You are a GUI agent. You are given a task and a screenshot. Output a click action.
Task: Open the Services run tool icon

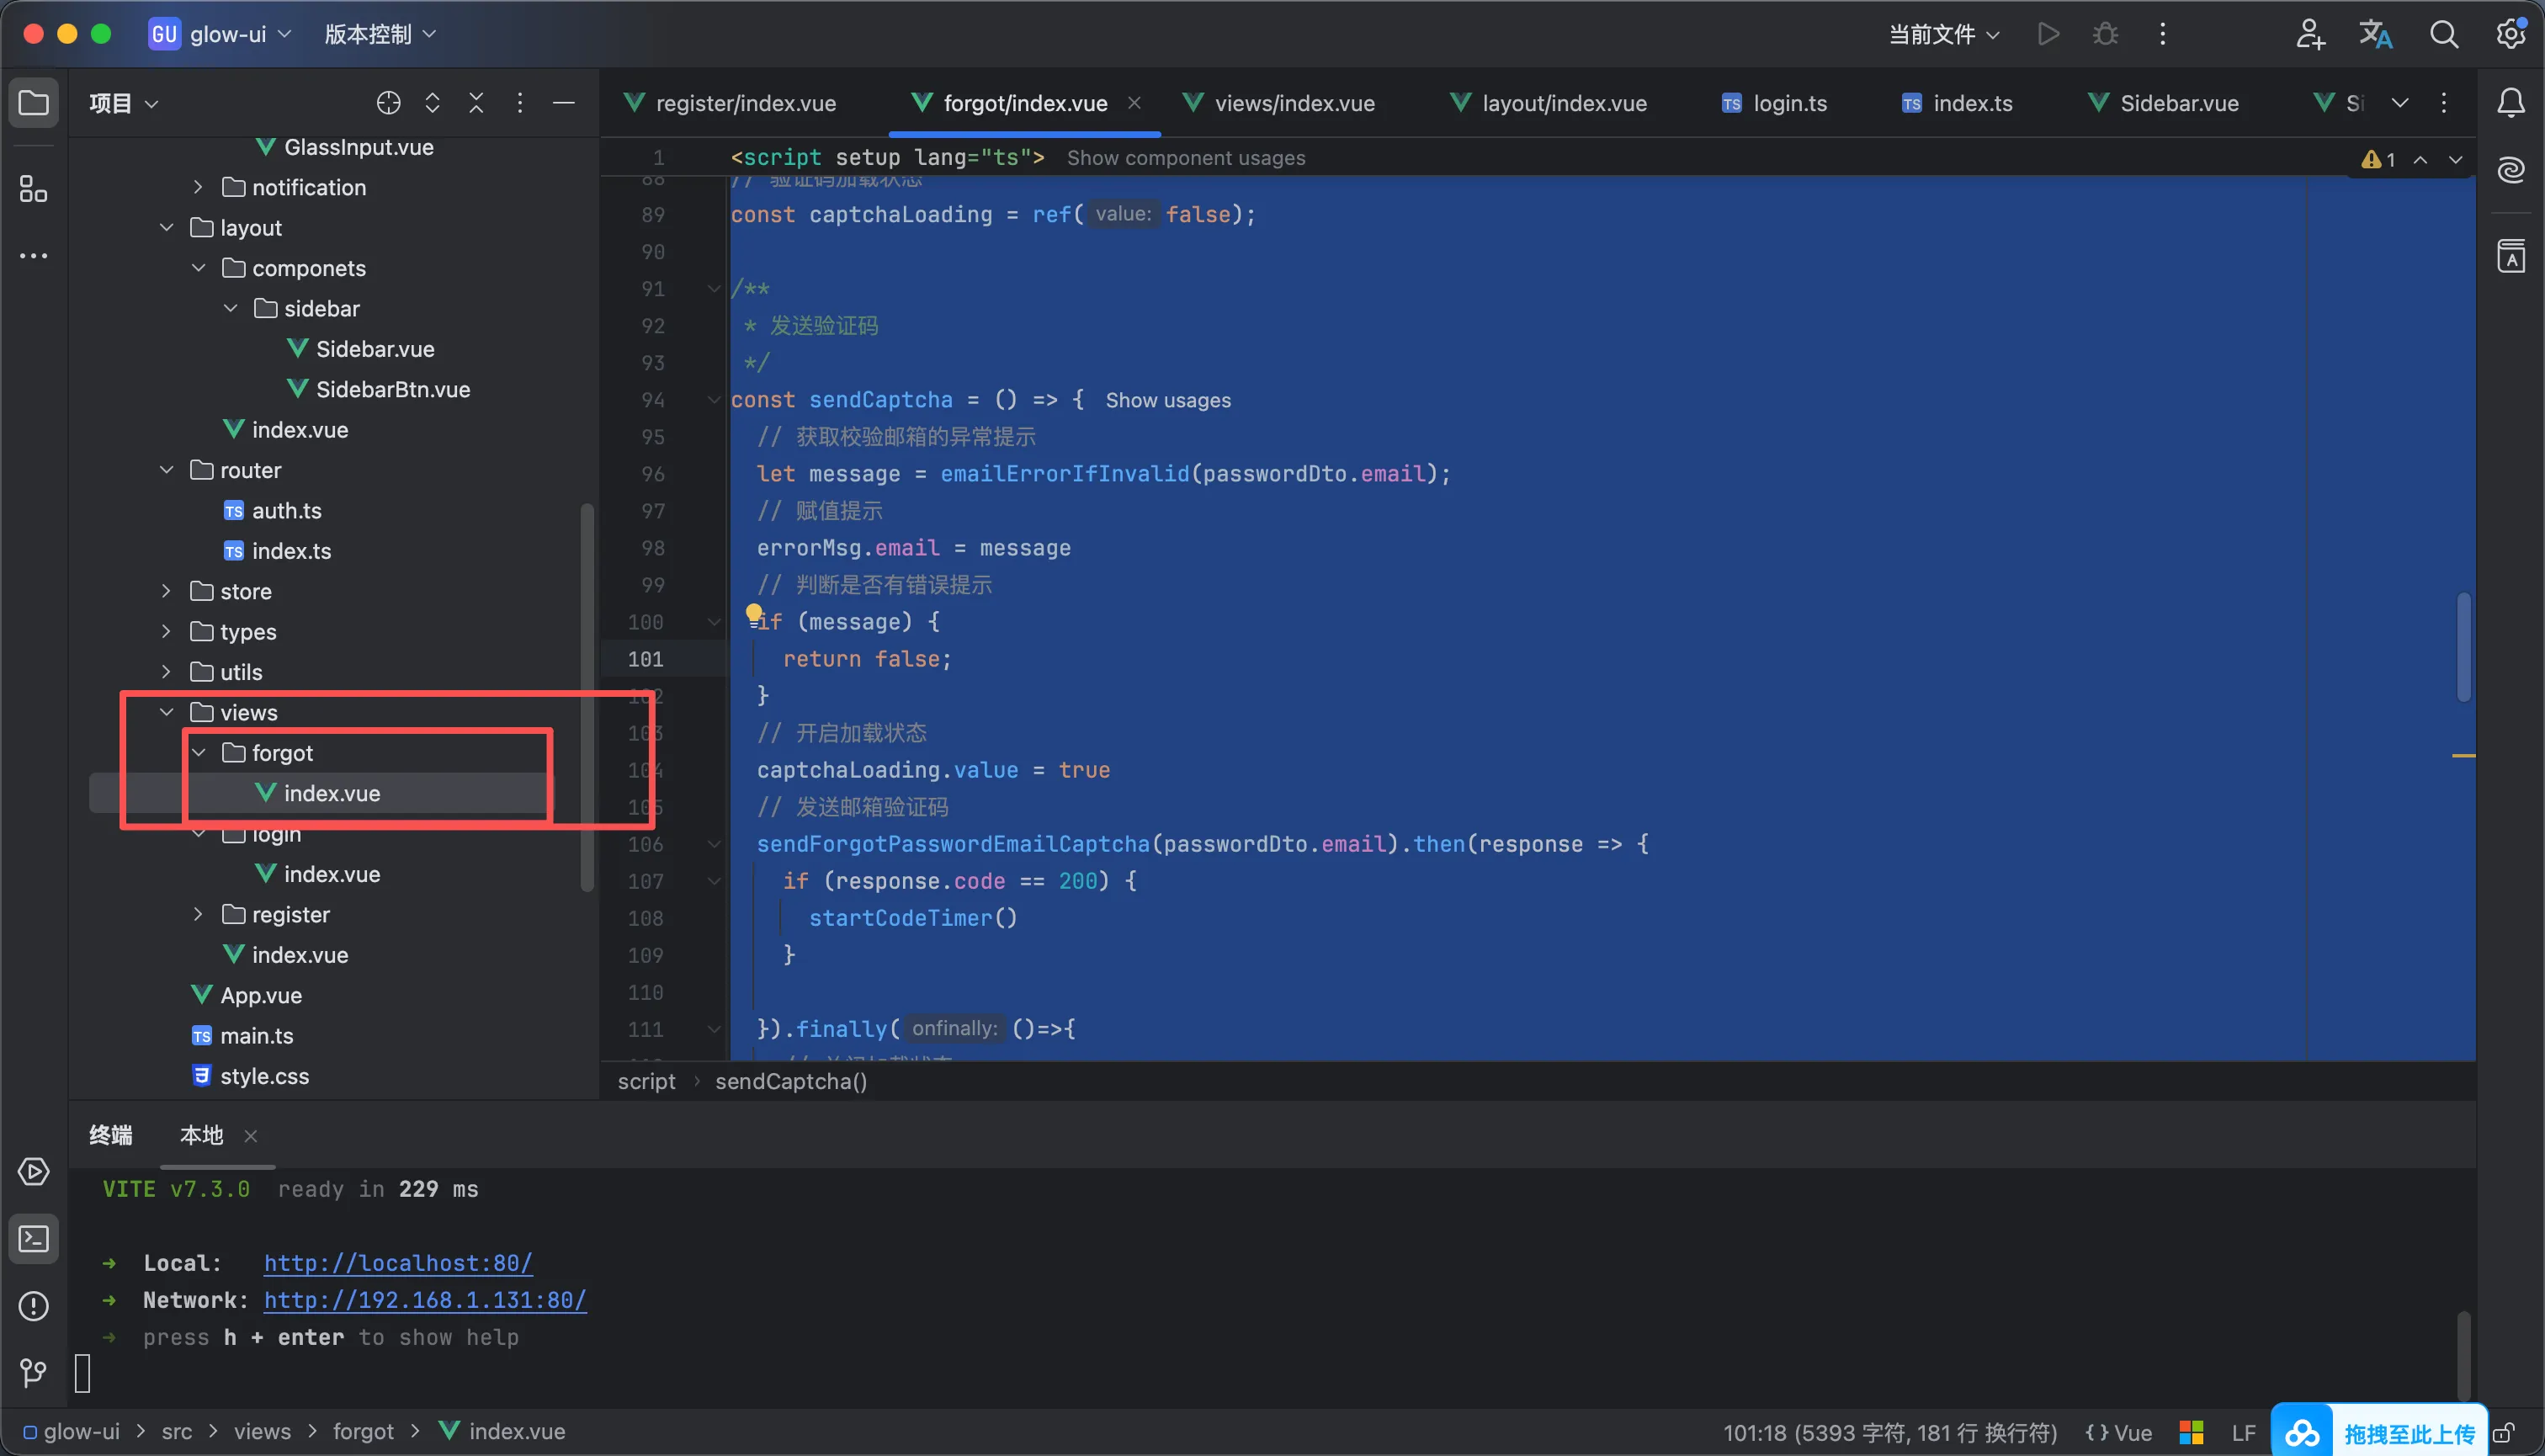pos(34,1171)
